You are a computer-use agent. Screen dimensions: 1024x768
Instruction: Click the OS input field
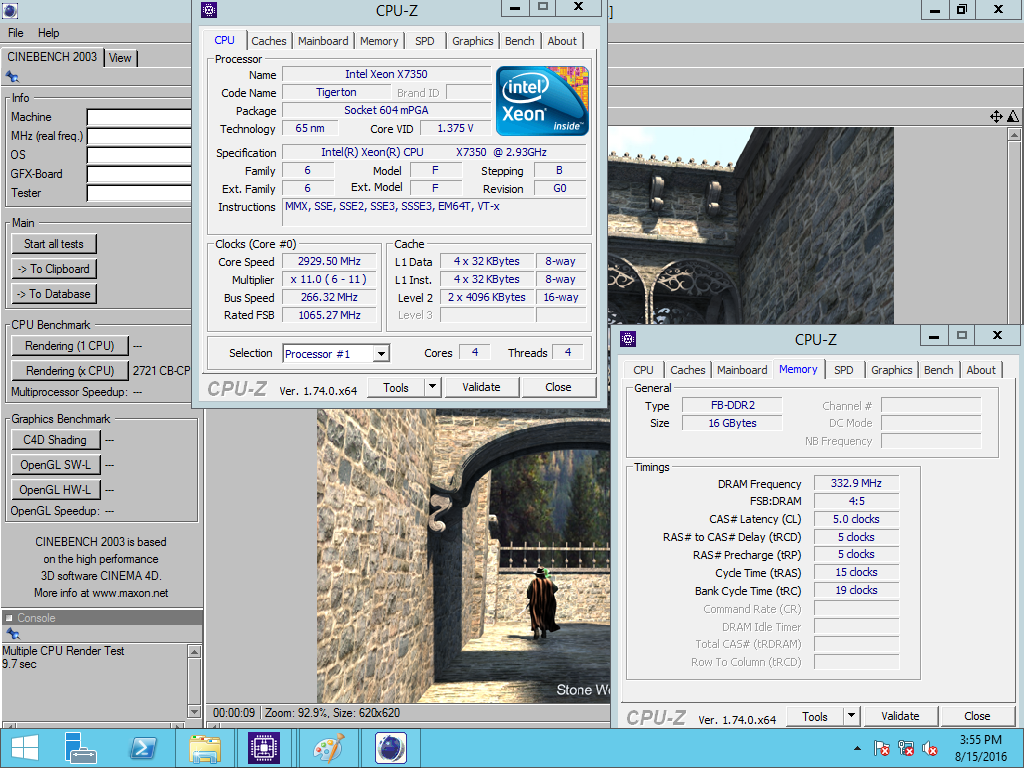tap(139, 155)
